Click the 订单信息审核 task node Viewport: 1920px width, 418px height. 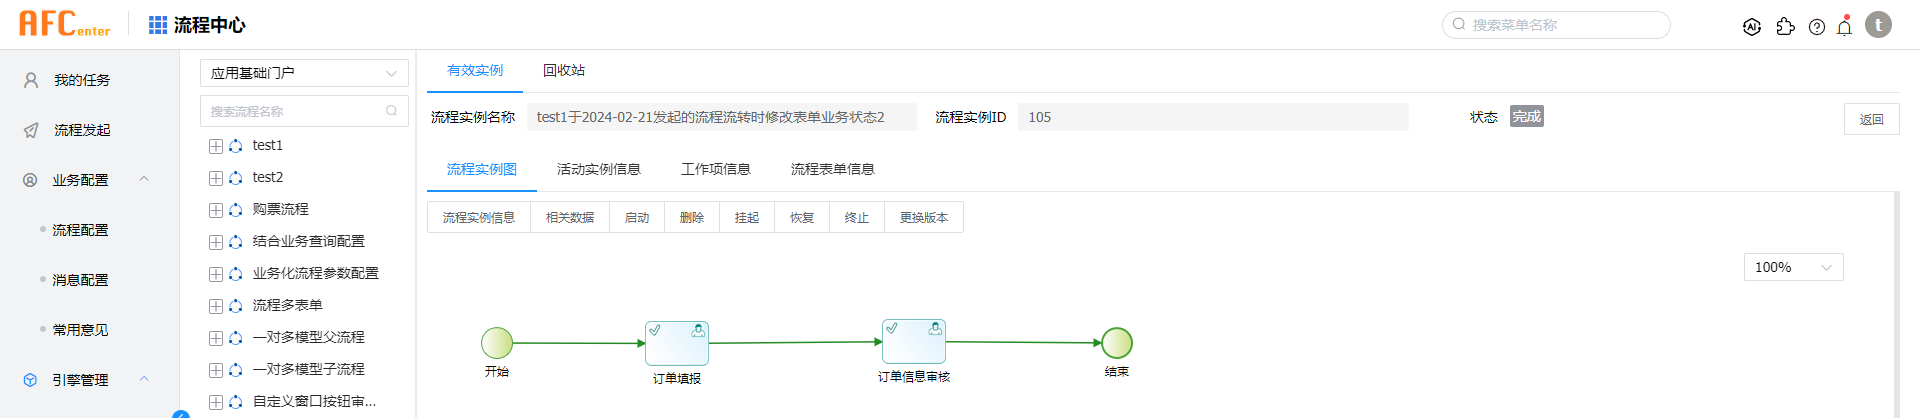tap(914, 342)
